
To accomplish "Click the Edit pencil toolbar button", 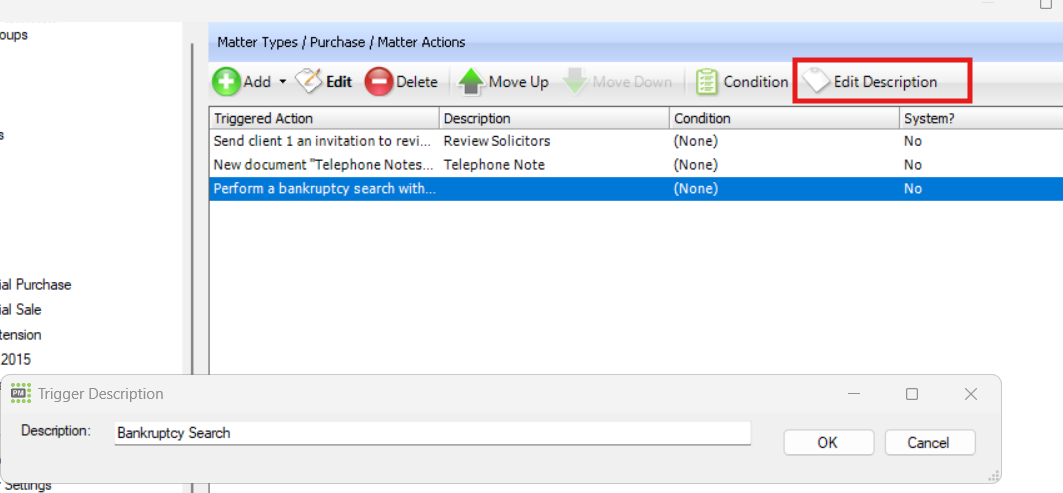I will click(x=324, y=82).
